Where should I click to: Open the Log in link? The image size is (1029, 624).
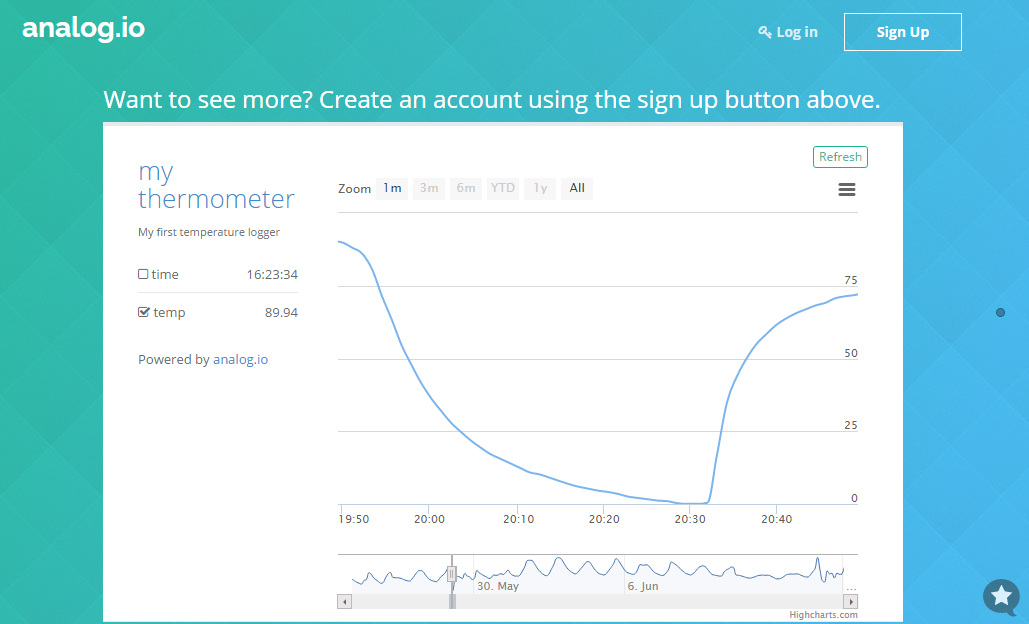[797, 32]
